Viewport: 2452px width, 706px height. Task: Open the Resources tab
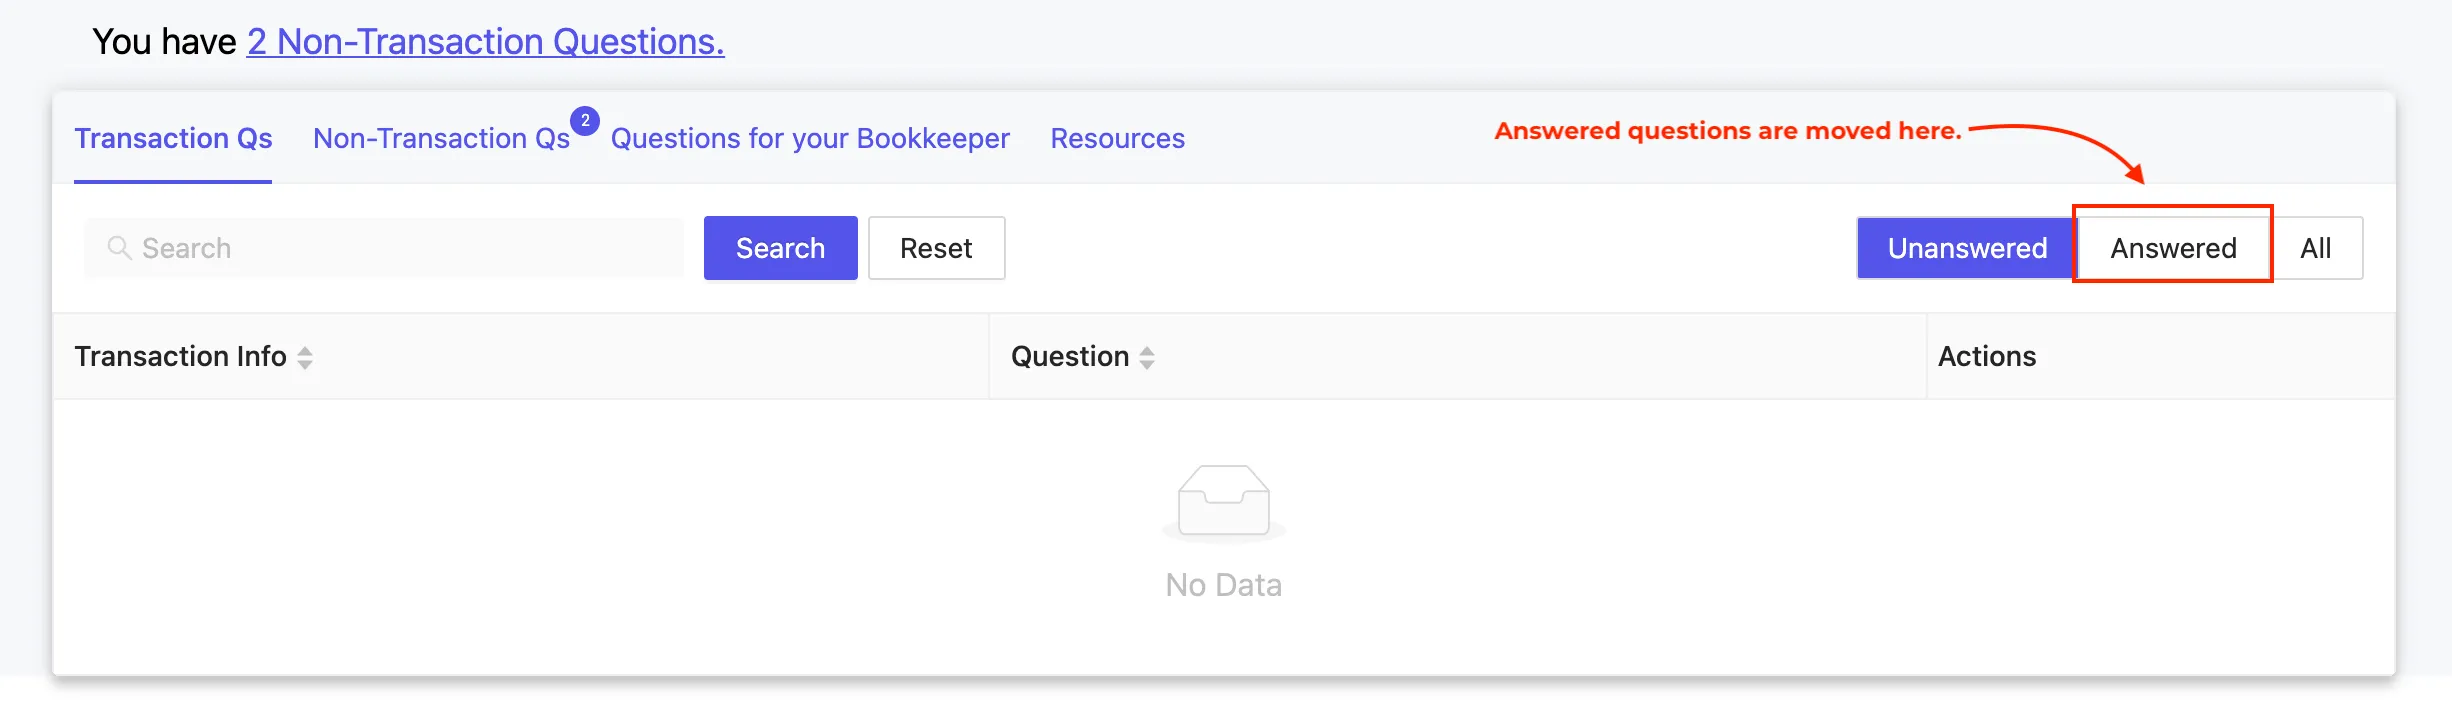1117,138
